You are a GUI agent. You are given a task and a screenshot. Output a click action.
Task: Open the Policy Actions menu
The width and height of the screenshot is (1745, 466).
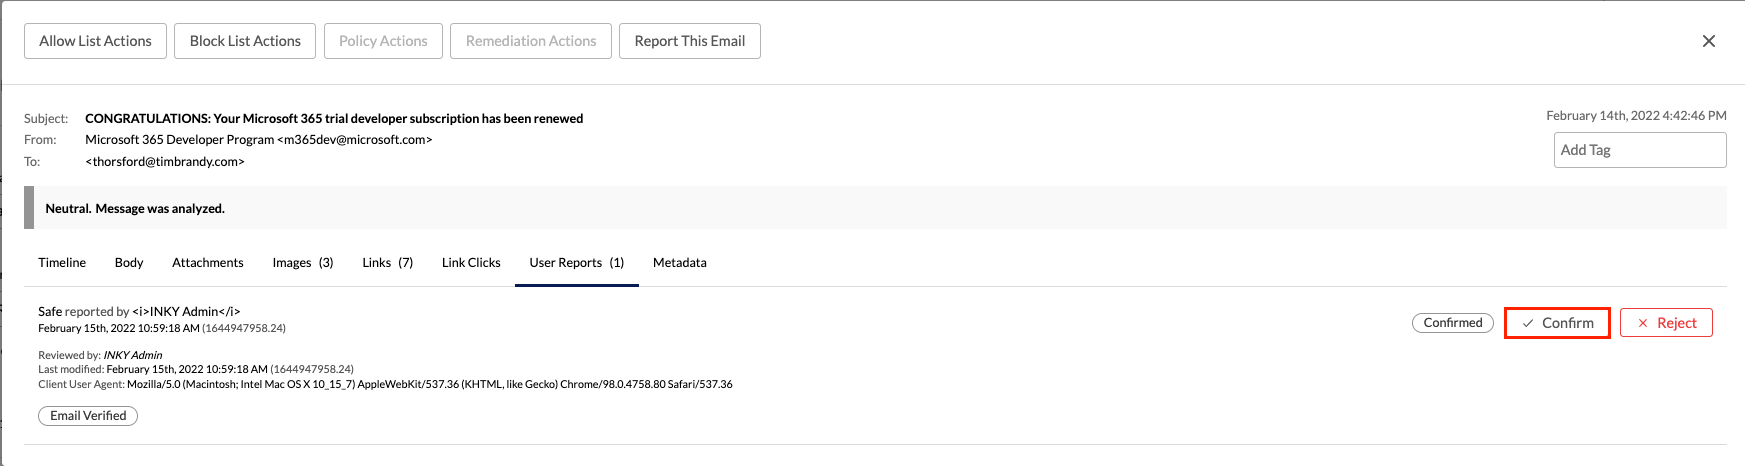pos(383,41)
